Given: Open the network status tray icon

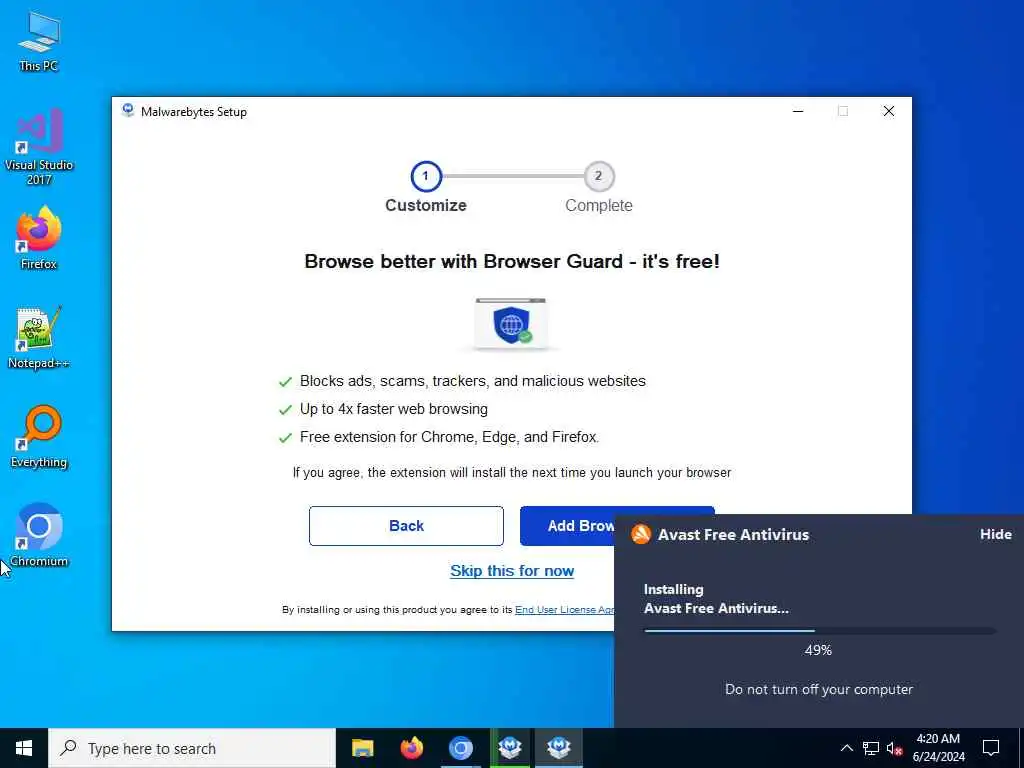Looking at the screenshot, I should [871, 748].
